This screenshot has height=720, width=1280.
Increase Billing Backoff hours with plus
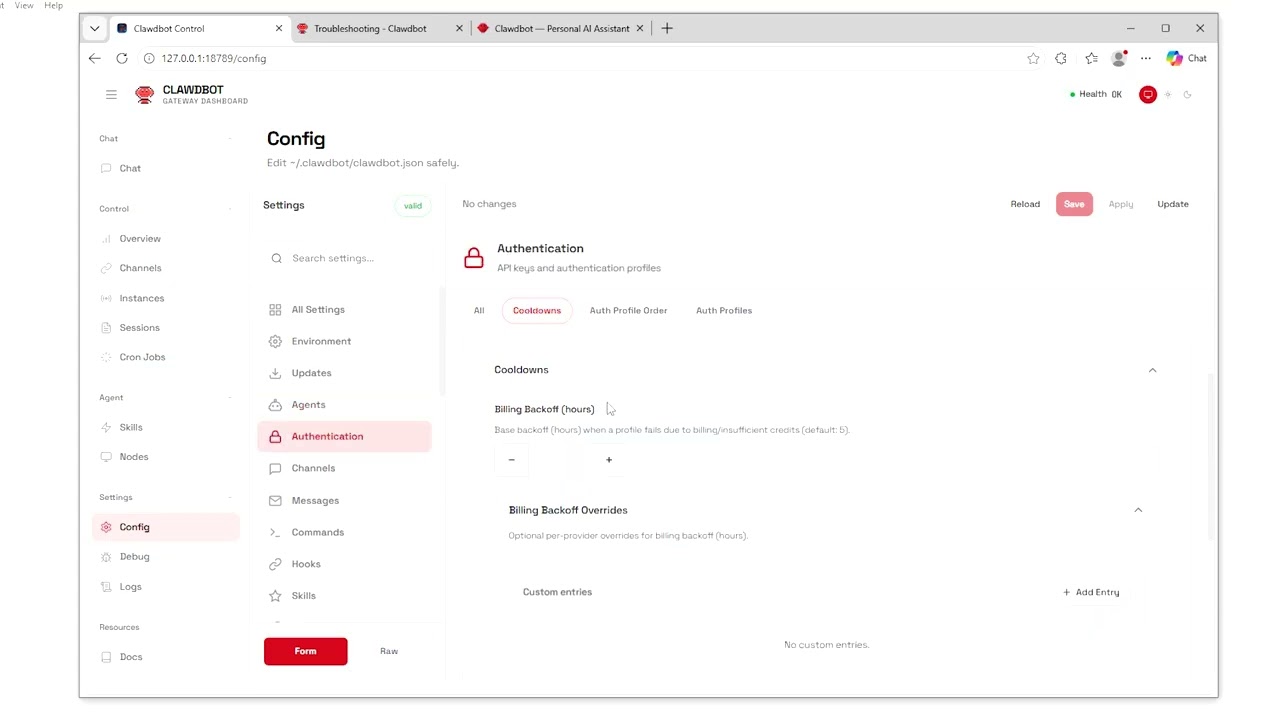609,460
